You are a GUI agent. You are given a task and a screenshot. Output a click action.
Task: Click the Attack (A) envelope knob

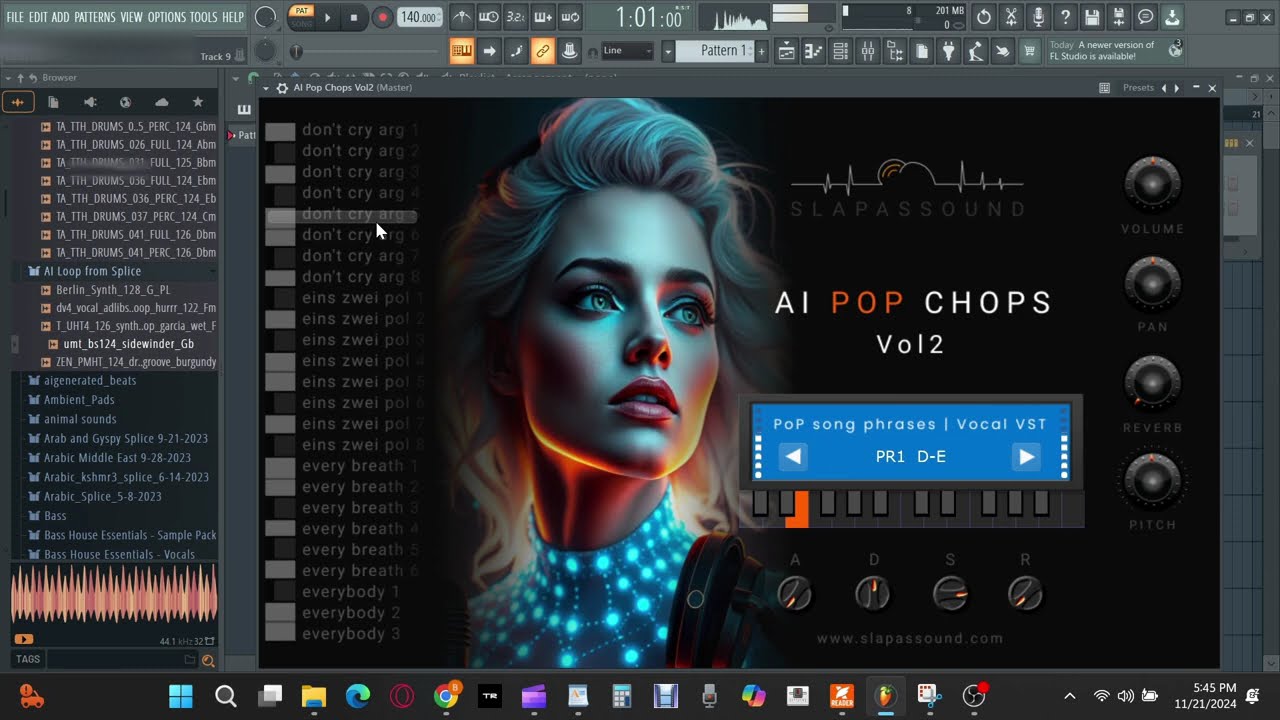click(795, 593)
